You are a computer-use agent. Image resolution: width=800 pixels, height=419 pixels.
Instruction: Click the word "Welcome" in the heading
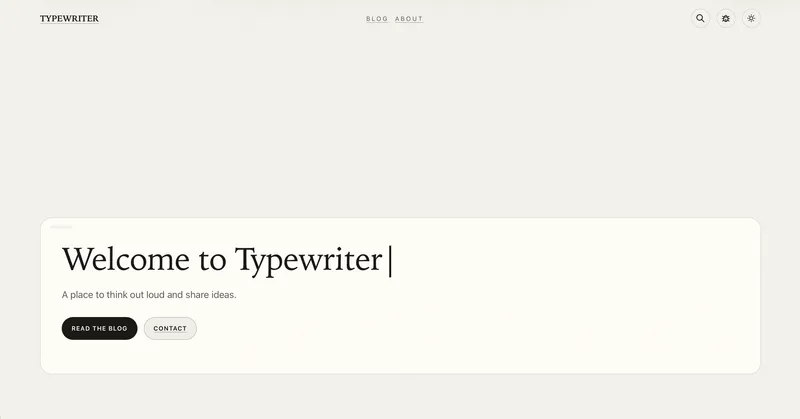(x=125, y=260)
